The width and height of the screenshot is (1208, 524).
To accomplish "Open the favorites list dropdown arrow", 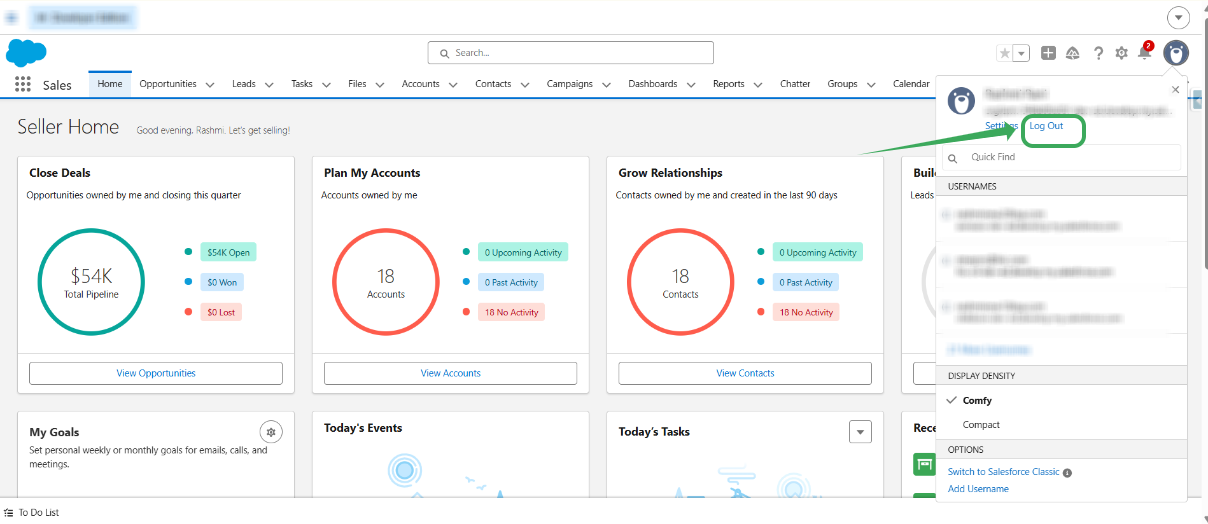I will [1021, 53].
